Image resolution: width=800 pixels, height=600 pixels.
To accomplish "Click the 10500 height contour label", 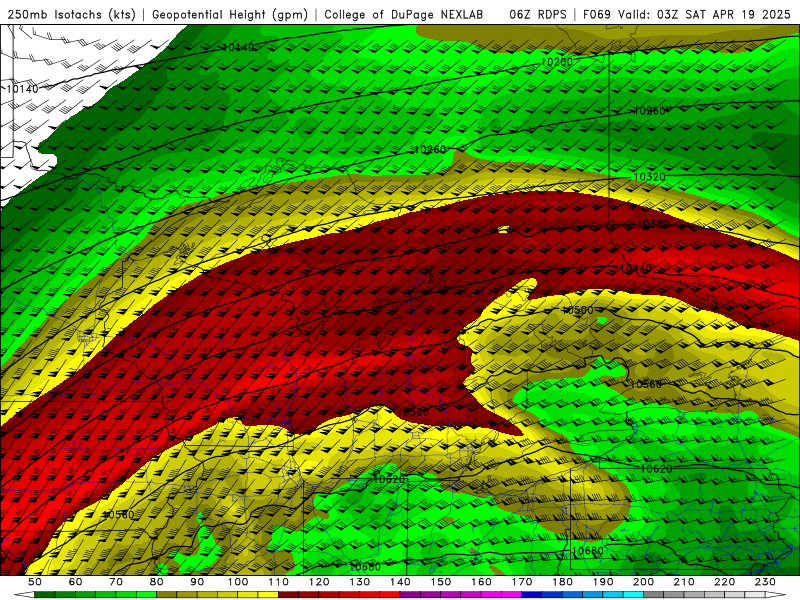I will click(x=578, y=310).
